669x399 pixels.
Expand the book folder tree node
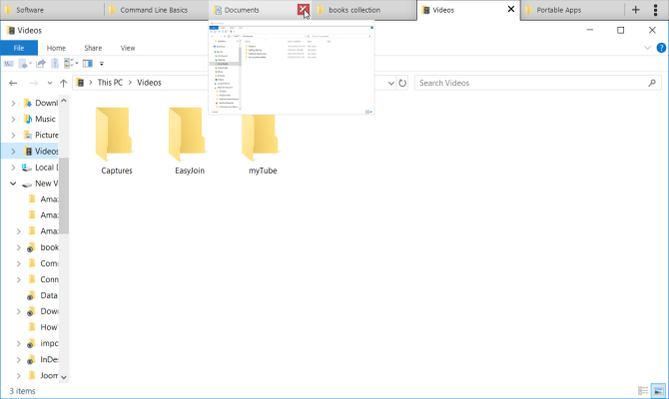point(18,248)
